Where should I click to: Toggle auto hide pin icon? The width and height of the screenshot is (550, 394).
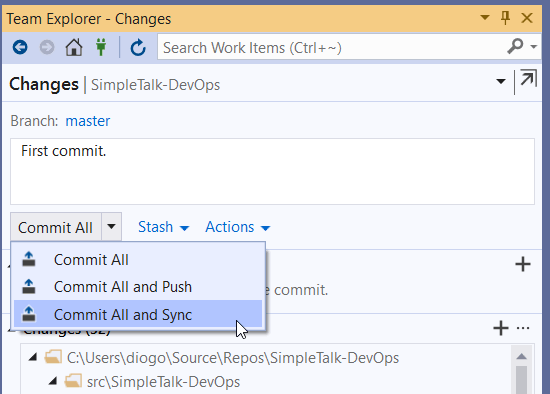[505, 18]
